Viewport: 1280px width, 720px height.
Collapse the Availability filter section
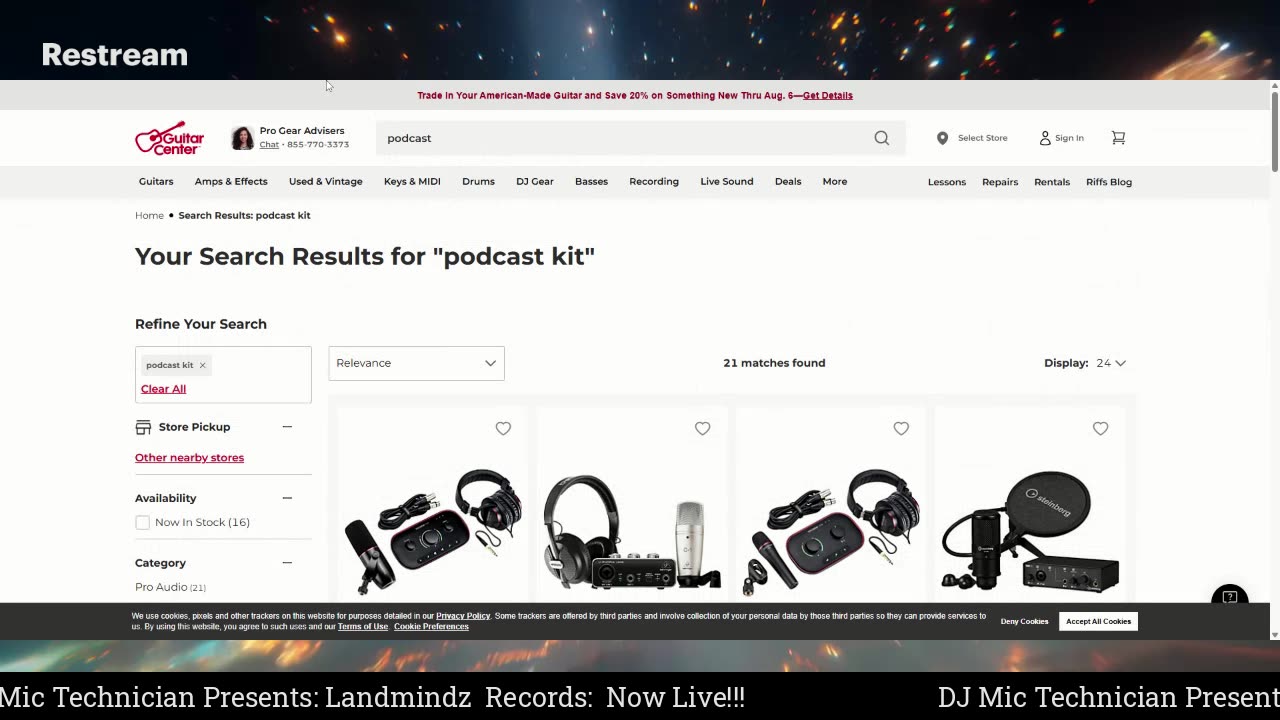coord(287,498)
